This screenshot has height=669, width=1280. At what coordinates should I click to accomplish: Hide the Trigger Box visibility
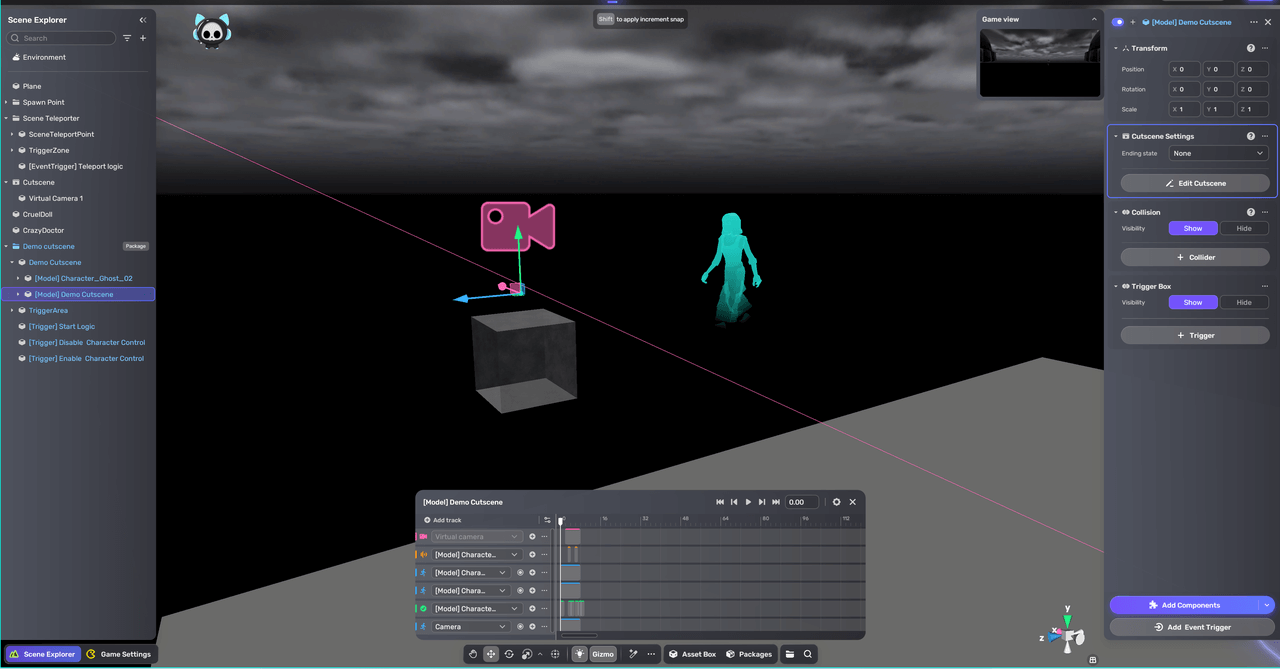click(1243, 302)
